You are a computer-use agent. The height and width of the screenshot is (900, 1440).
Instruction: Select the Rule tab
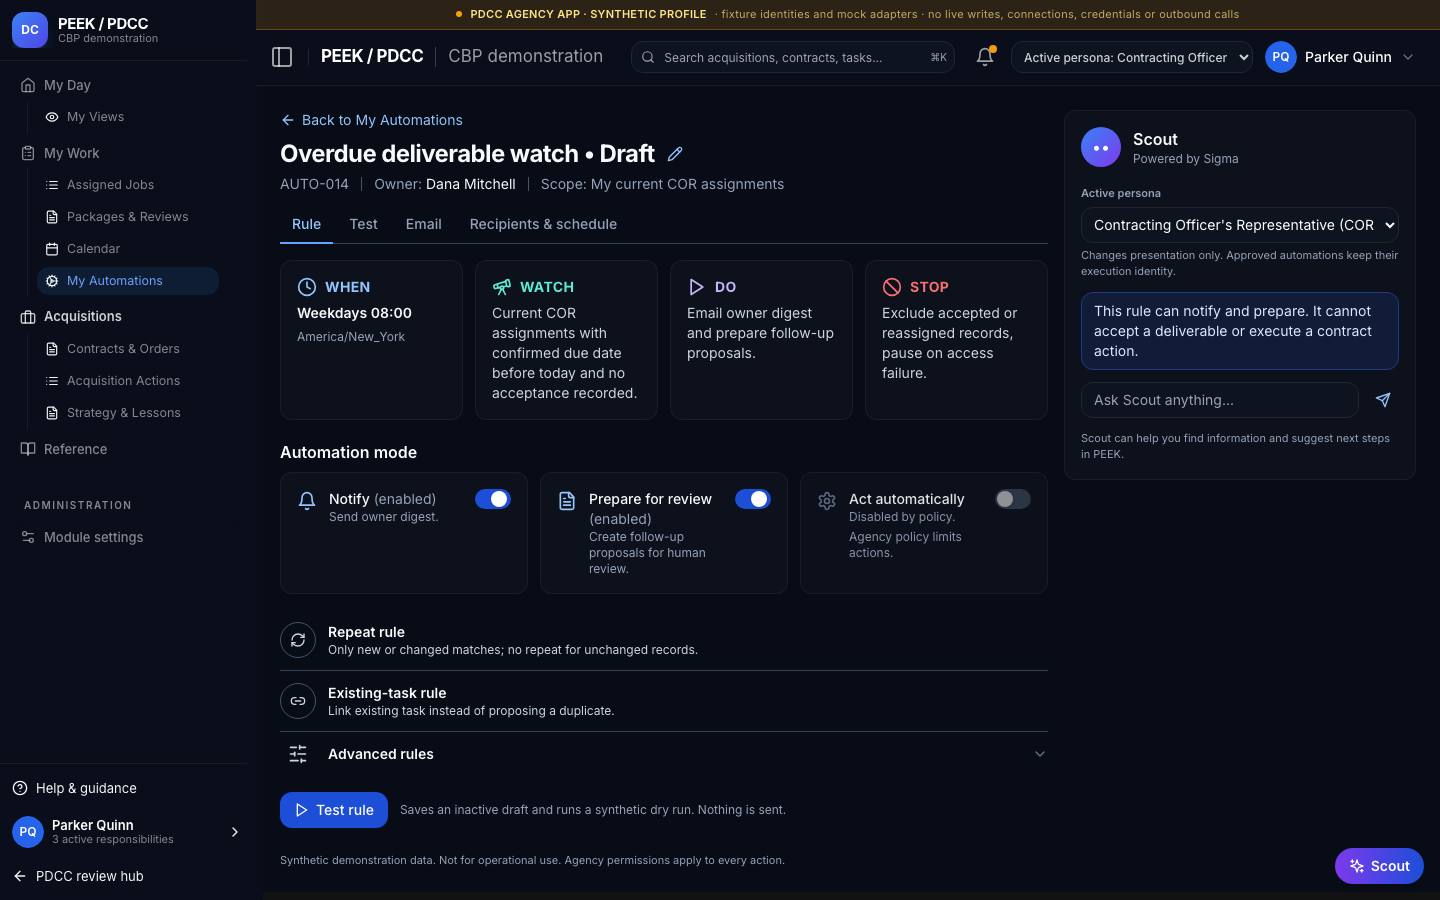(x=306, y=224)
